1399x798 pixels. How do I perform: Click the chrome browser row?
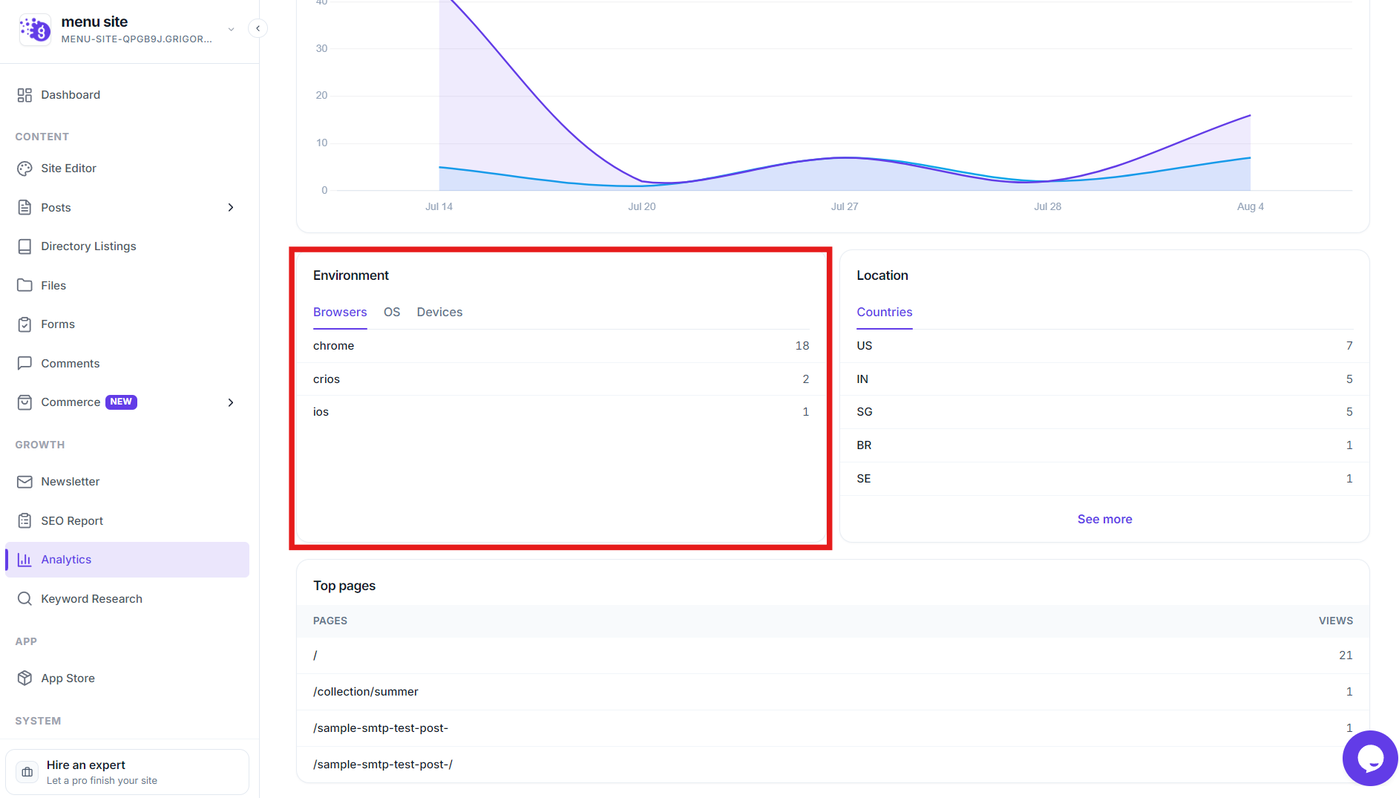(561, 346)
